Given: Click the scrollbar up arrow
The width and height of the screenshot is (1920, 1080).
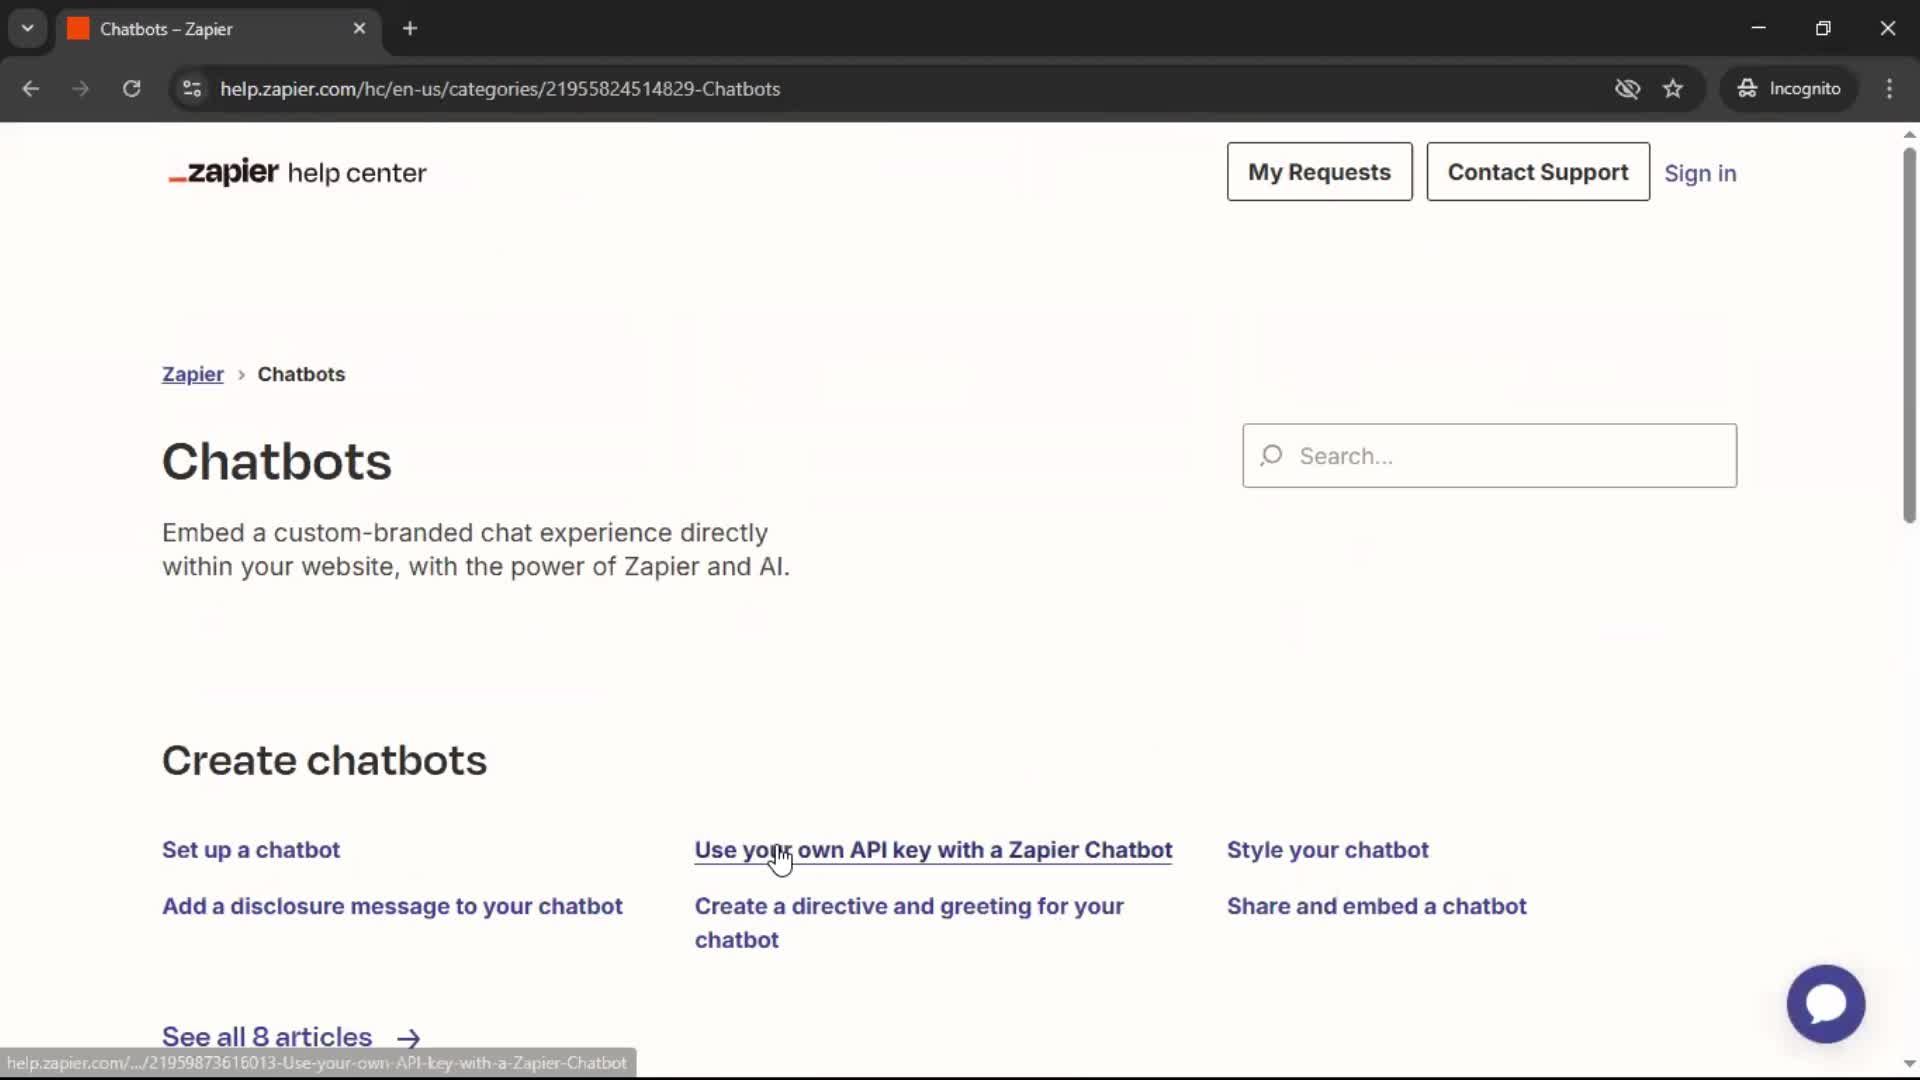Looking at the screenshot, I should pyautogui.click(x=1909, y=134).
